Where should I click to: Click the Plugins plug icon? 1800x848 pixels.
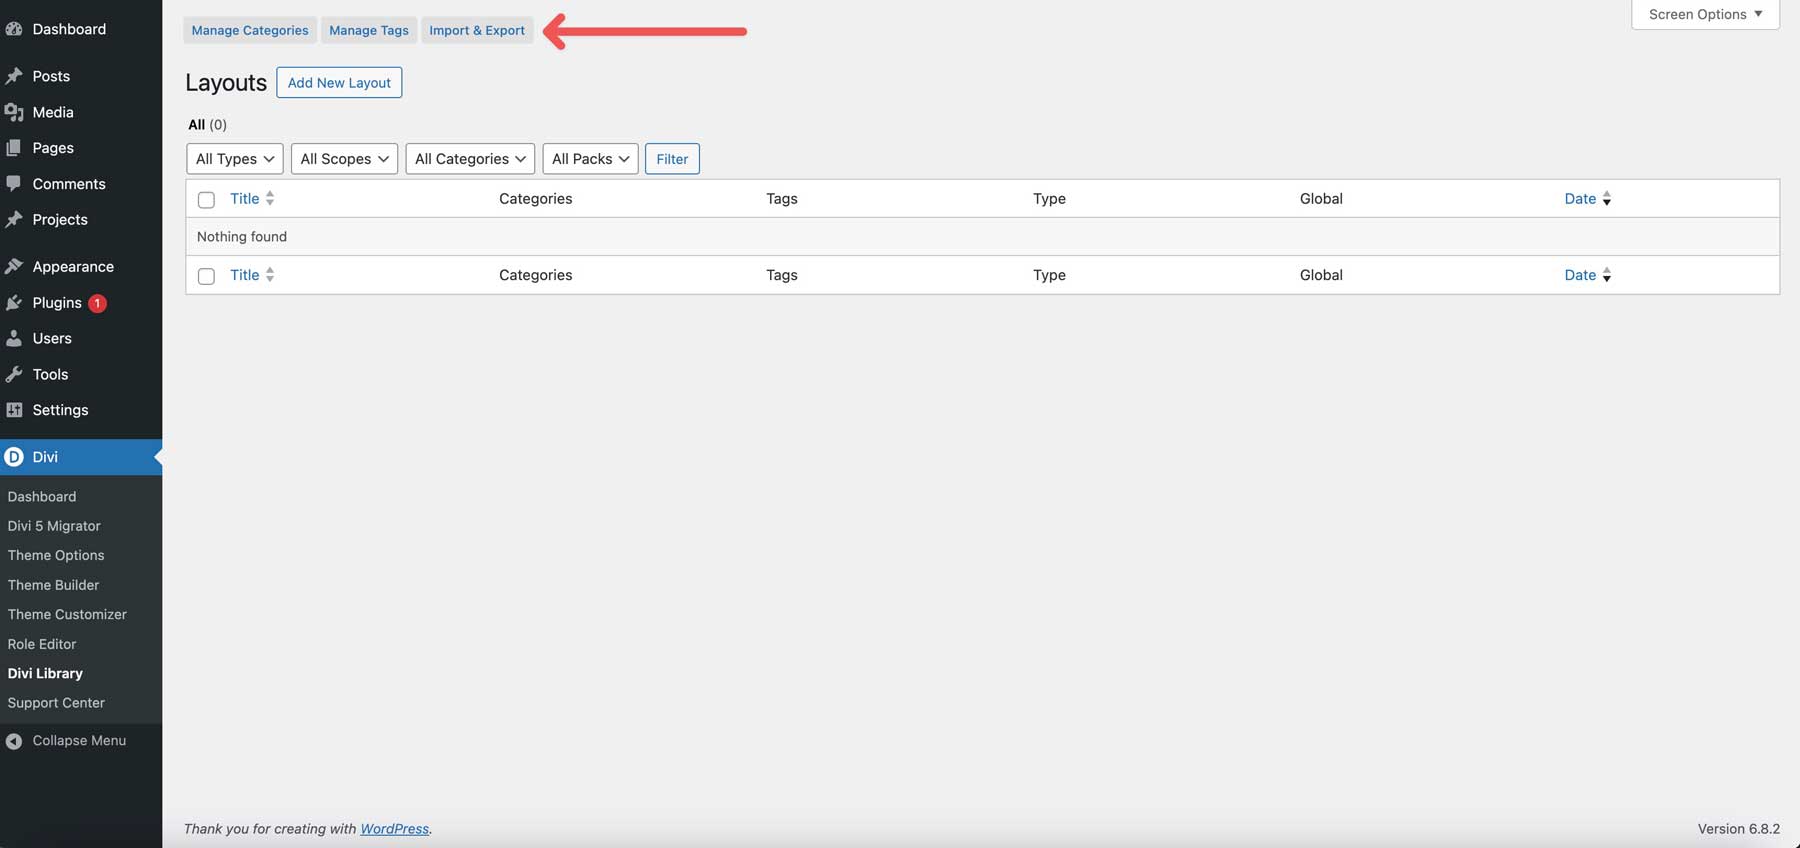click(x=14, y=303)
